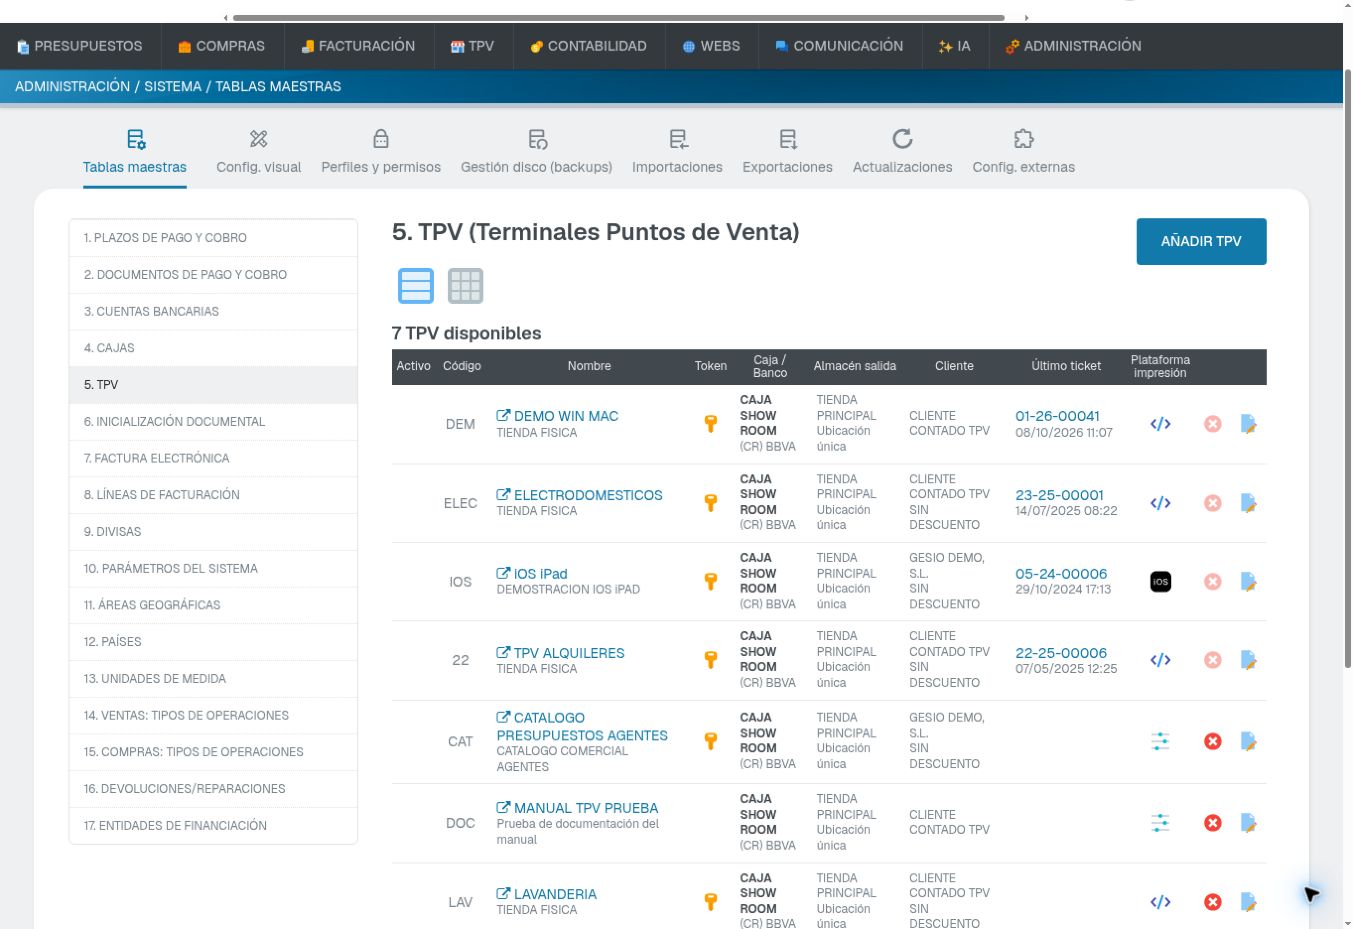Open the Tablas maestras tab
1353x929 pixels.
tap(135, 153)
